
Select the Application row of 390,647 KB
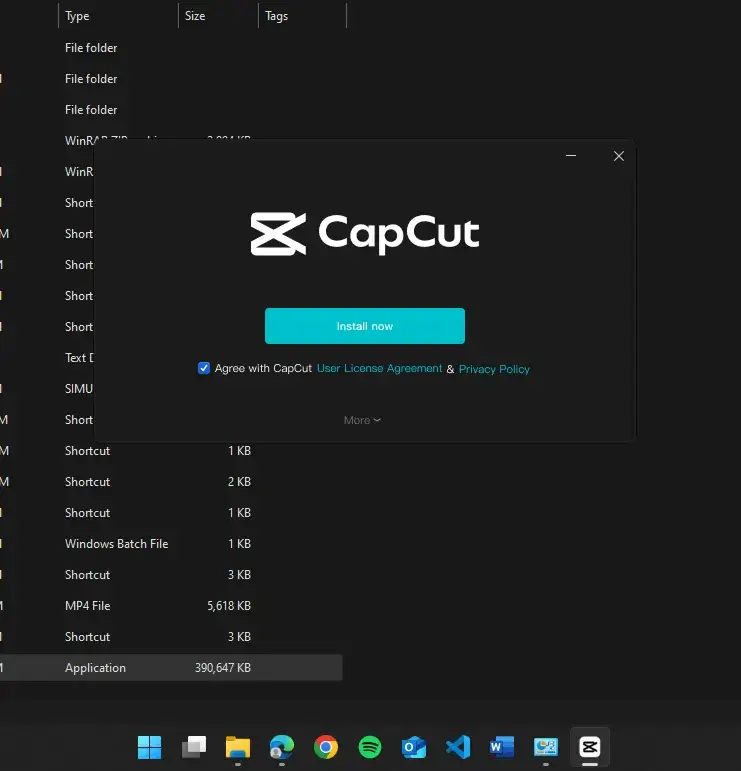[171, 668]
